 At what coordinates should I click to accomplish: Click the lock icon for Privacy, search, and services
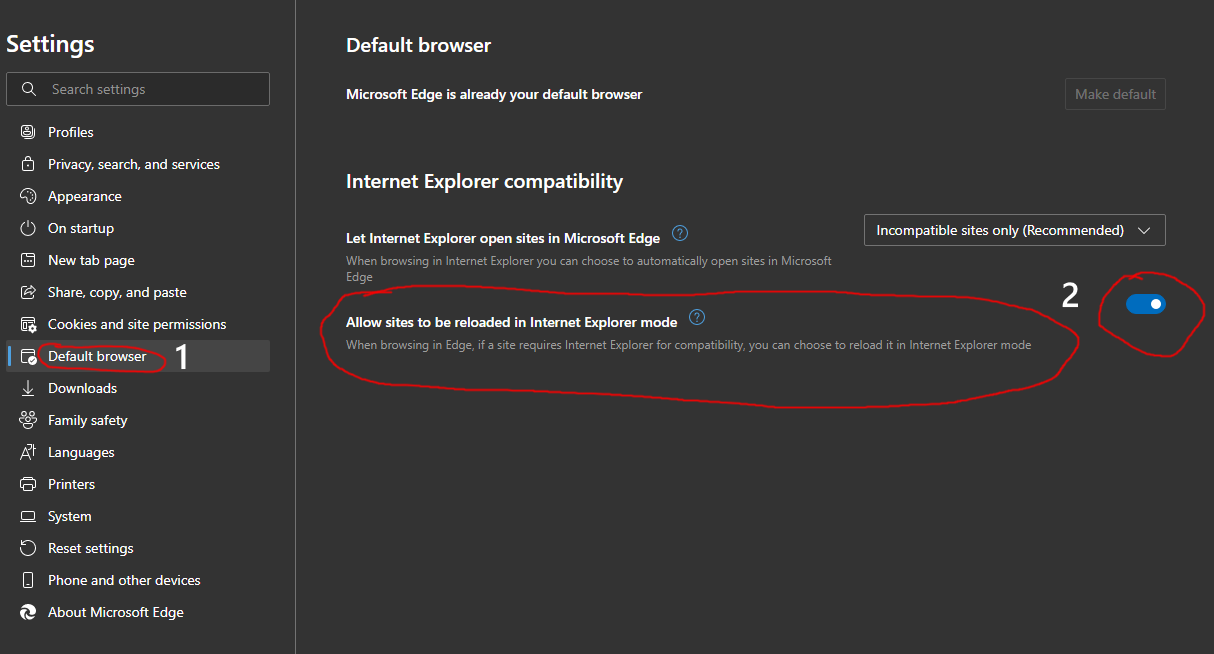(28, 164)
